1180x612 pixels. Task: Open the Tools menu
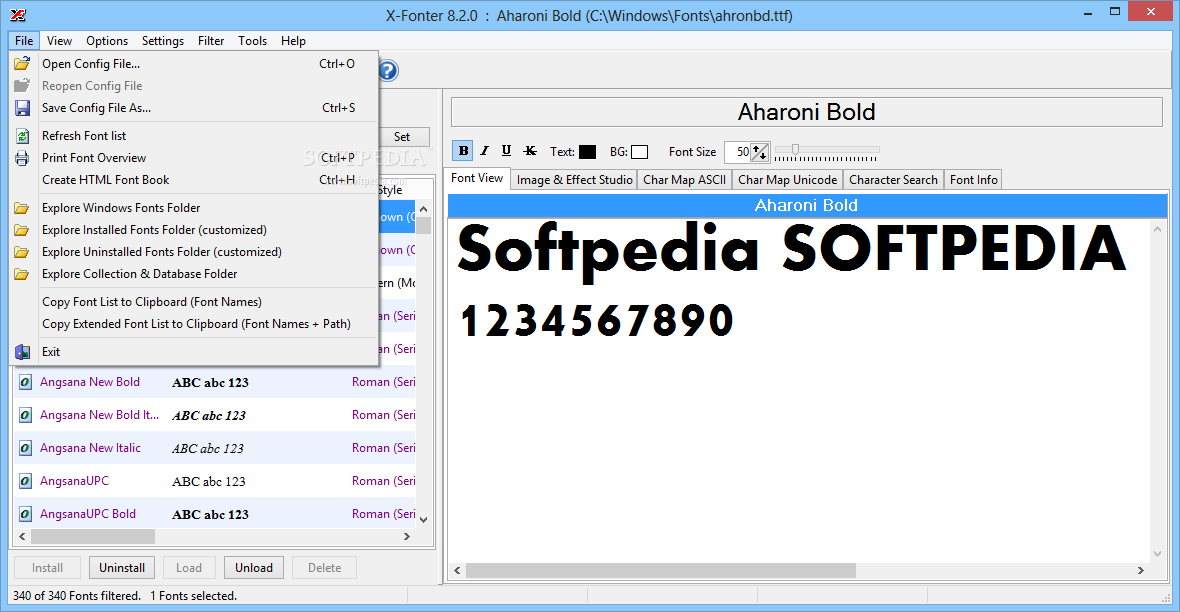pyautogui.click(x=253, y=41)
